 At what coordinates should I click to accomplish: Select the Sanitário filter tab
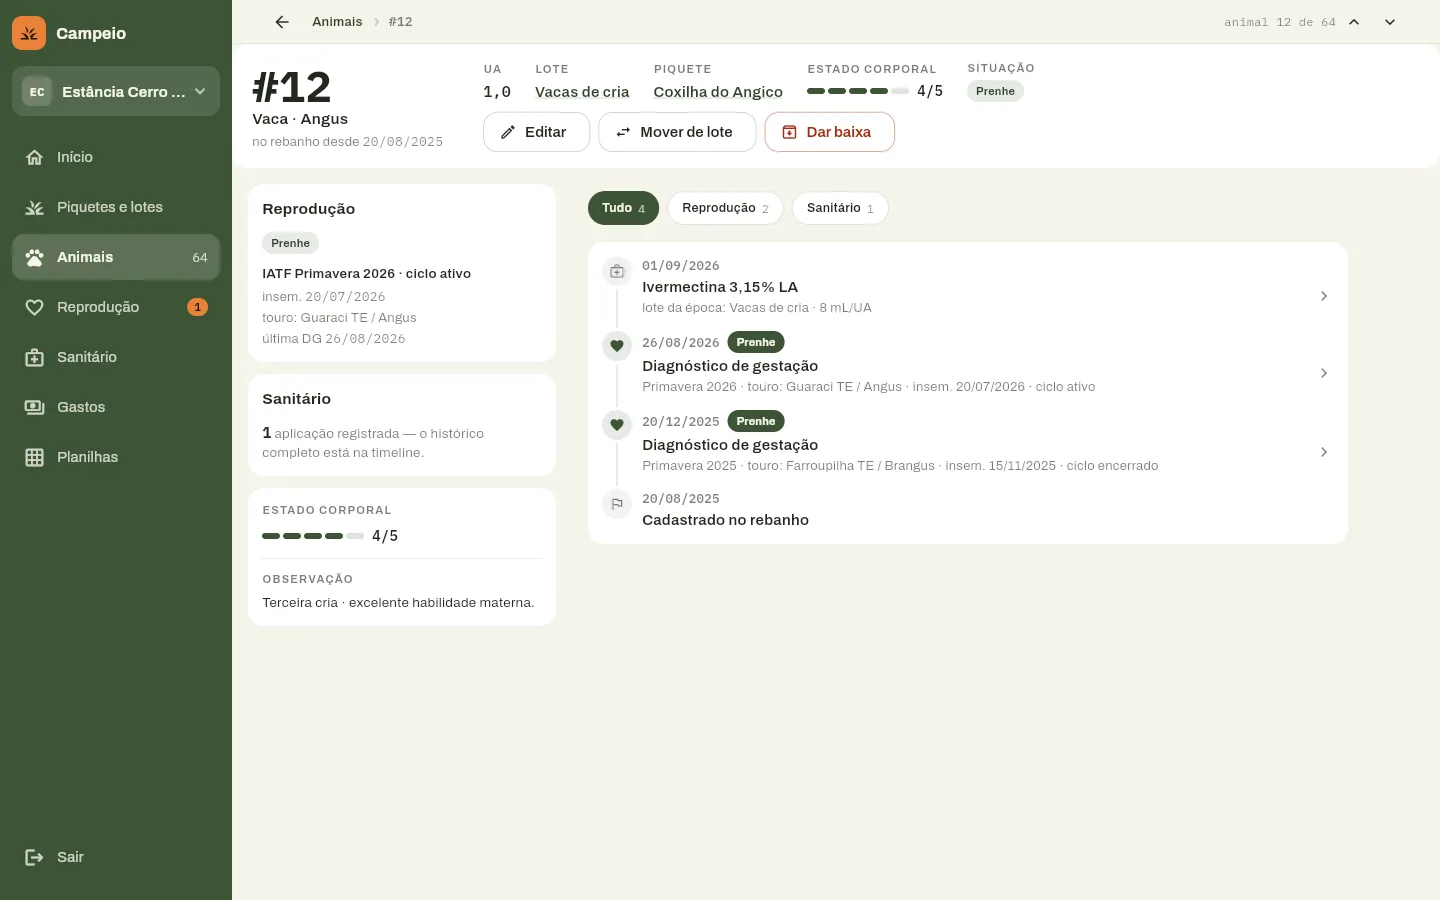tap(840, 208)
